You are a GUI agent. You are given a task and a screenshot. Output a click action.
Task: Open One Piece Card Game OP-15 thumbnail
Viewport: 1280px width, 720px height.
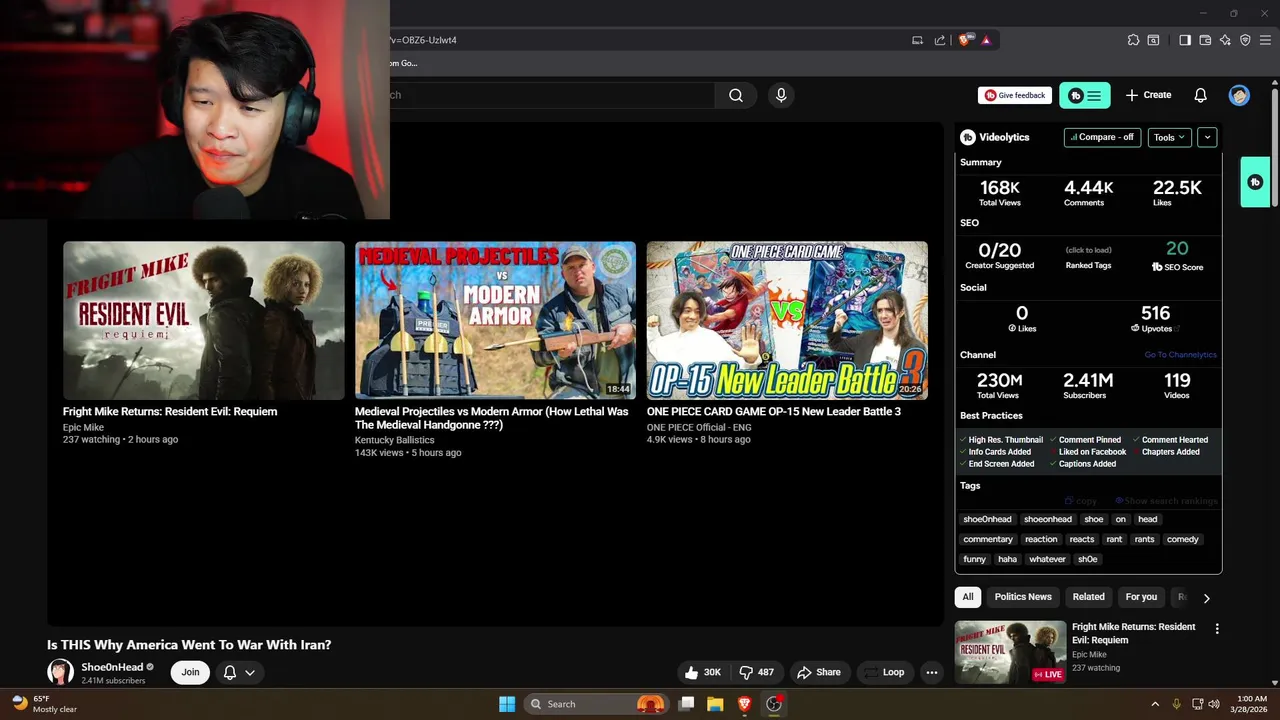(x=787, y=320)
